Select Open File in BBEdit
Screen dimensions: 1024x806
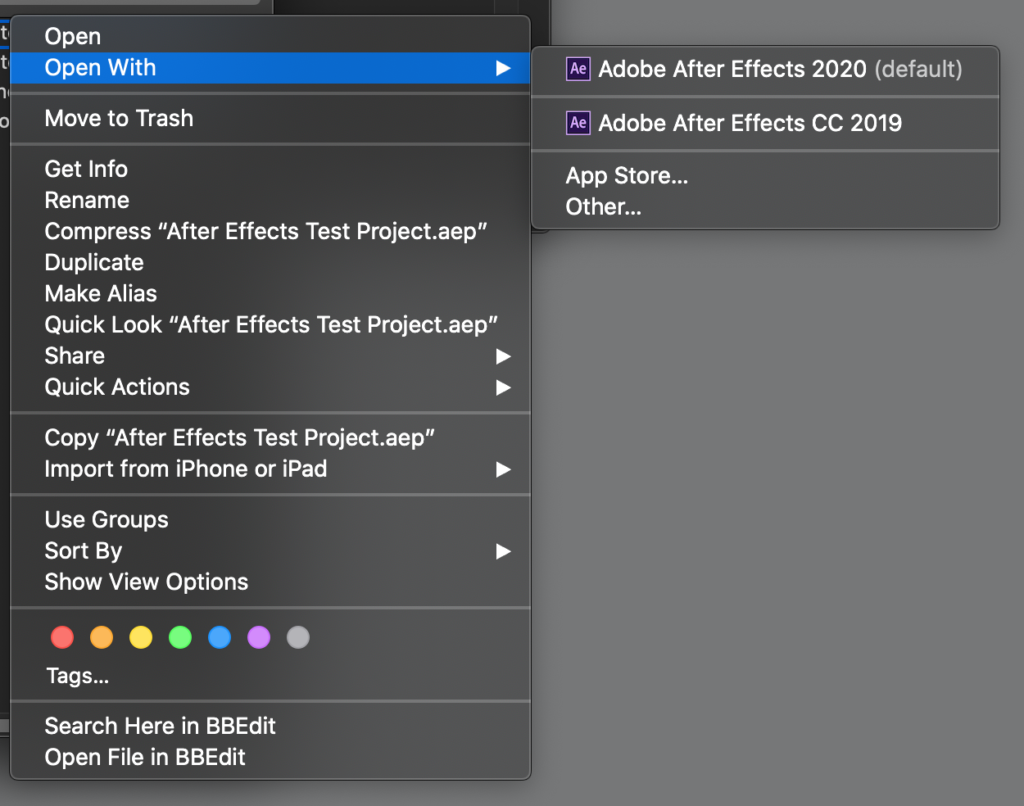pyautogui.click(x=270, y=758)
